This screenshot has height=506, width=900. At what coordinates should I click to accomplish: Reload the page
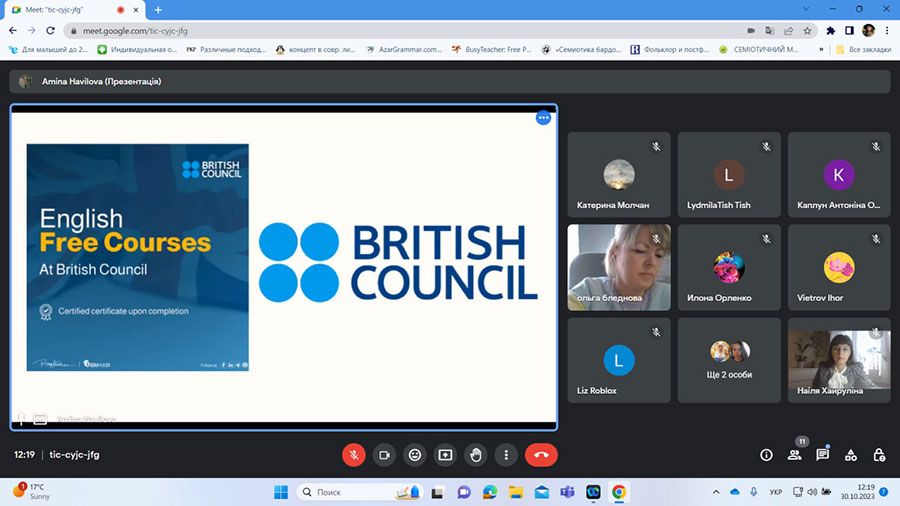point(51,30)
